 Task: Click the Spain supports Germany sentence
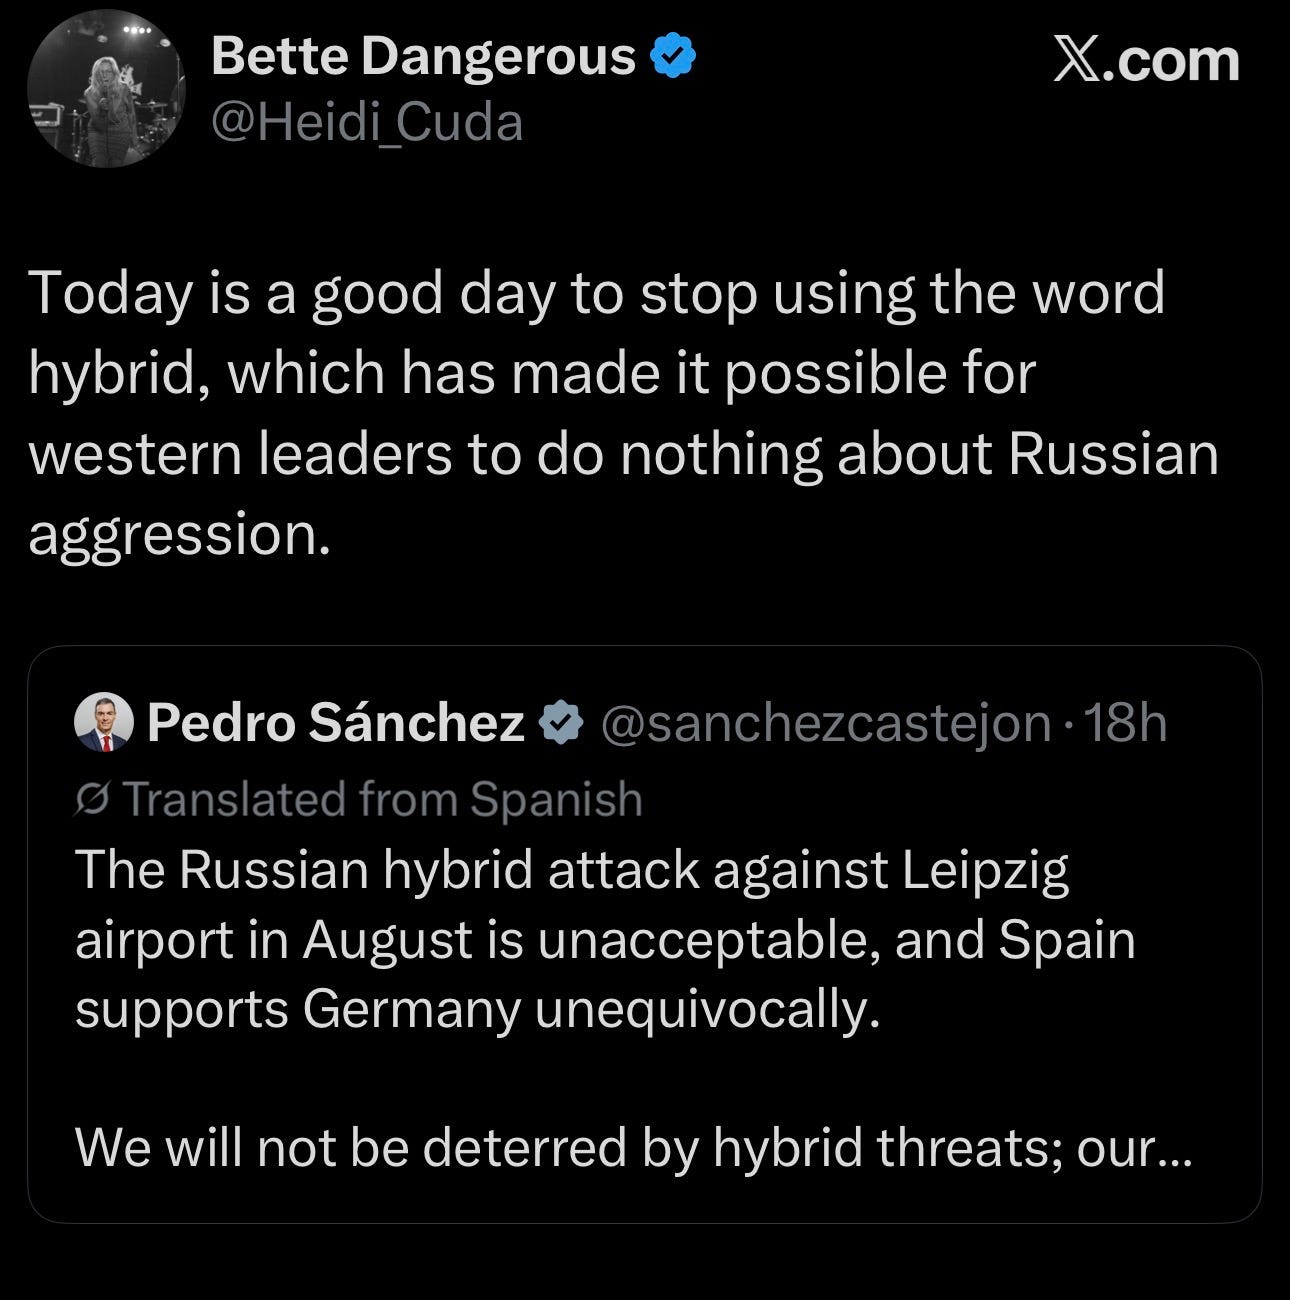[x=606, y=975]
